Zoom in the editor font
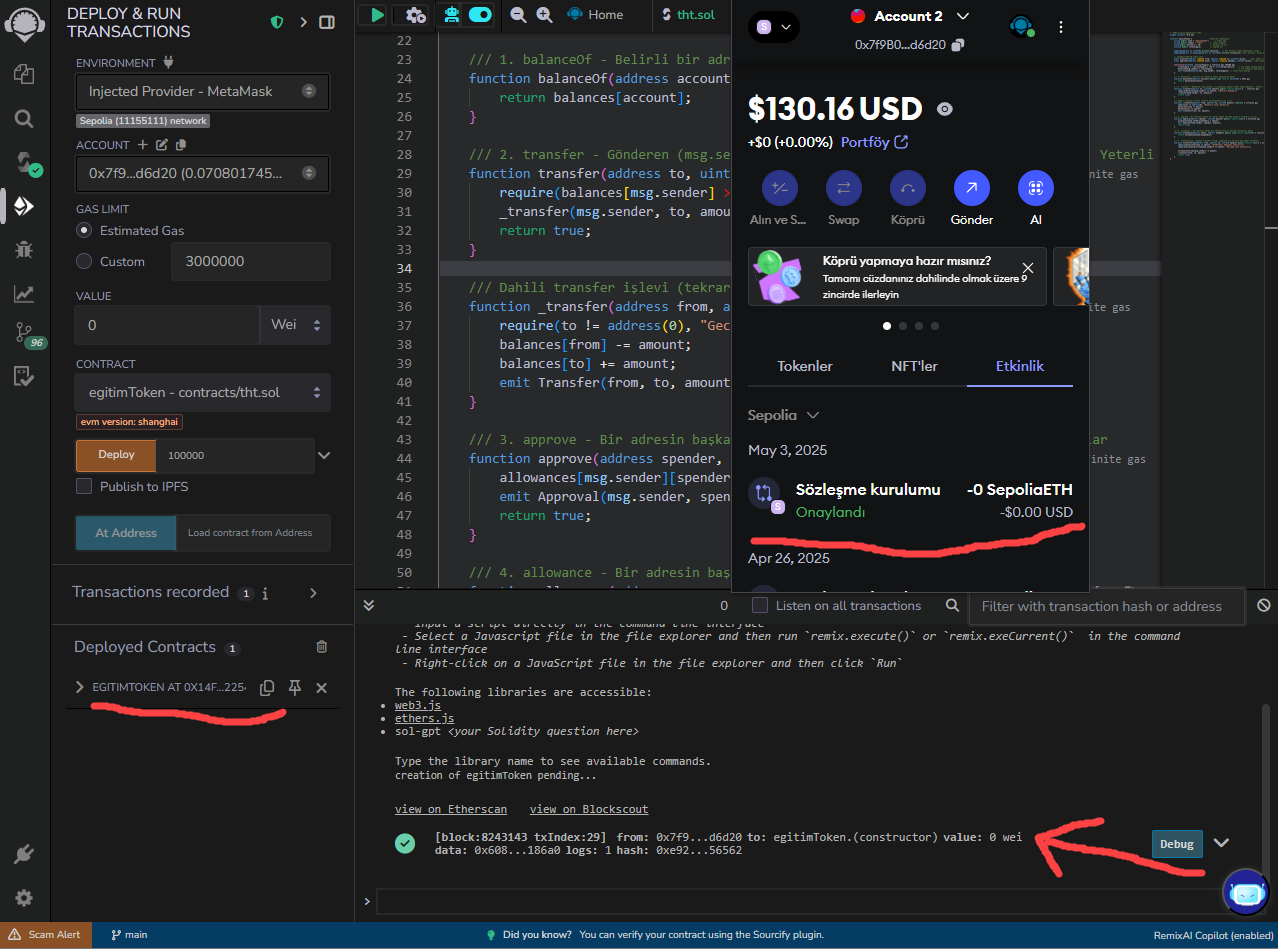1278x949 pixels. coord(544,15)
